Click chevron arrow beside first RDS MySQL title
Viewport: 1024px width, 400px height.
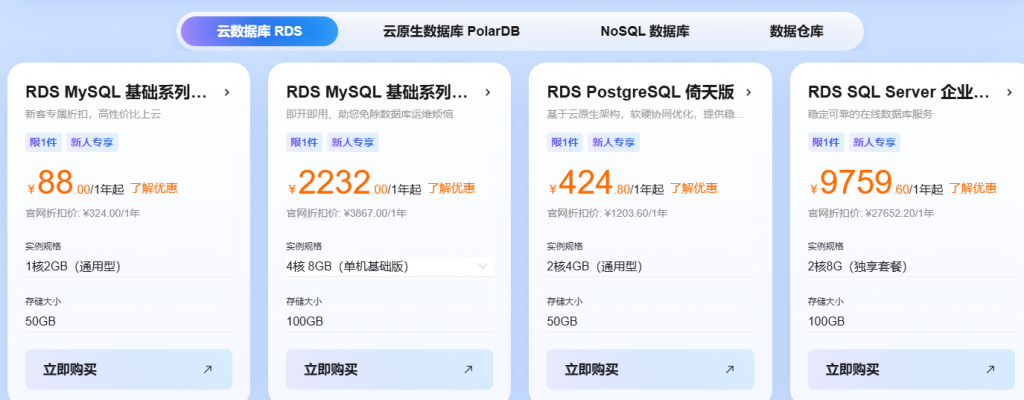227,93
